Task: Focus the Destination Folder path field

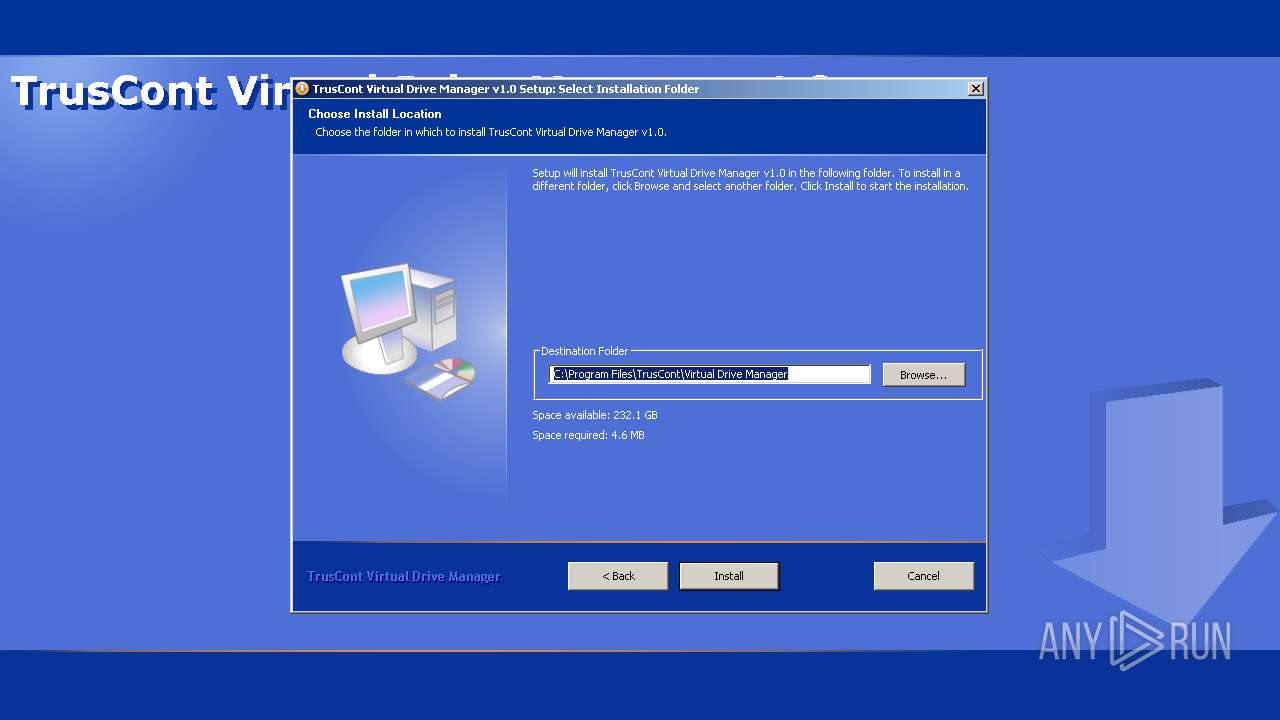Action: 710,374
